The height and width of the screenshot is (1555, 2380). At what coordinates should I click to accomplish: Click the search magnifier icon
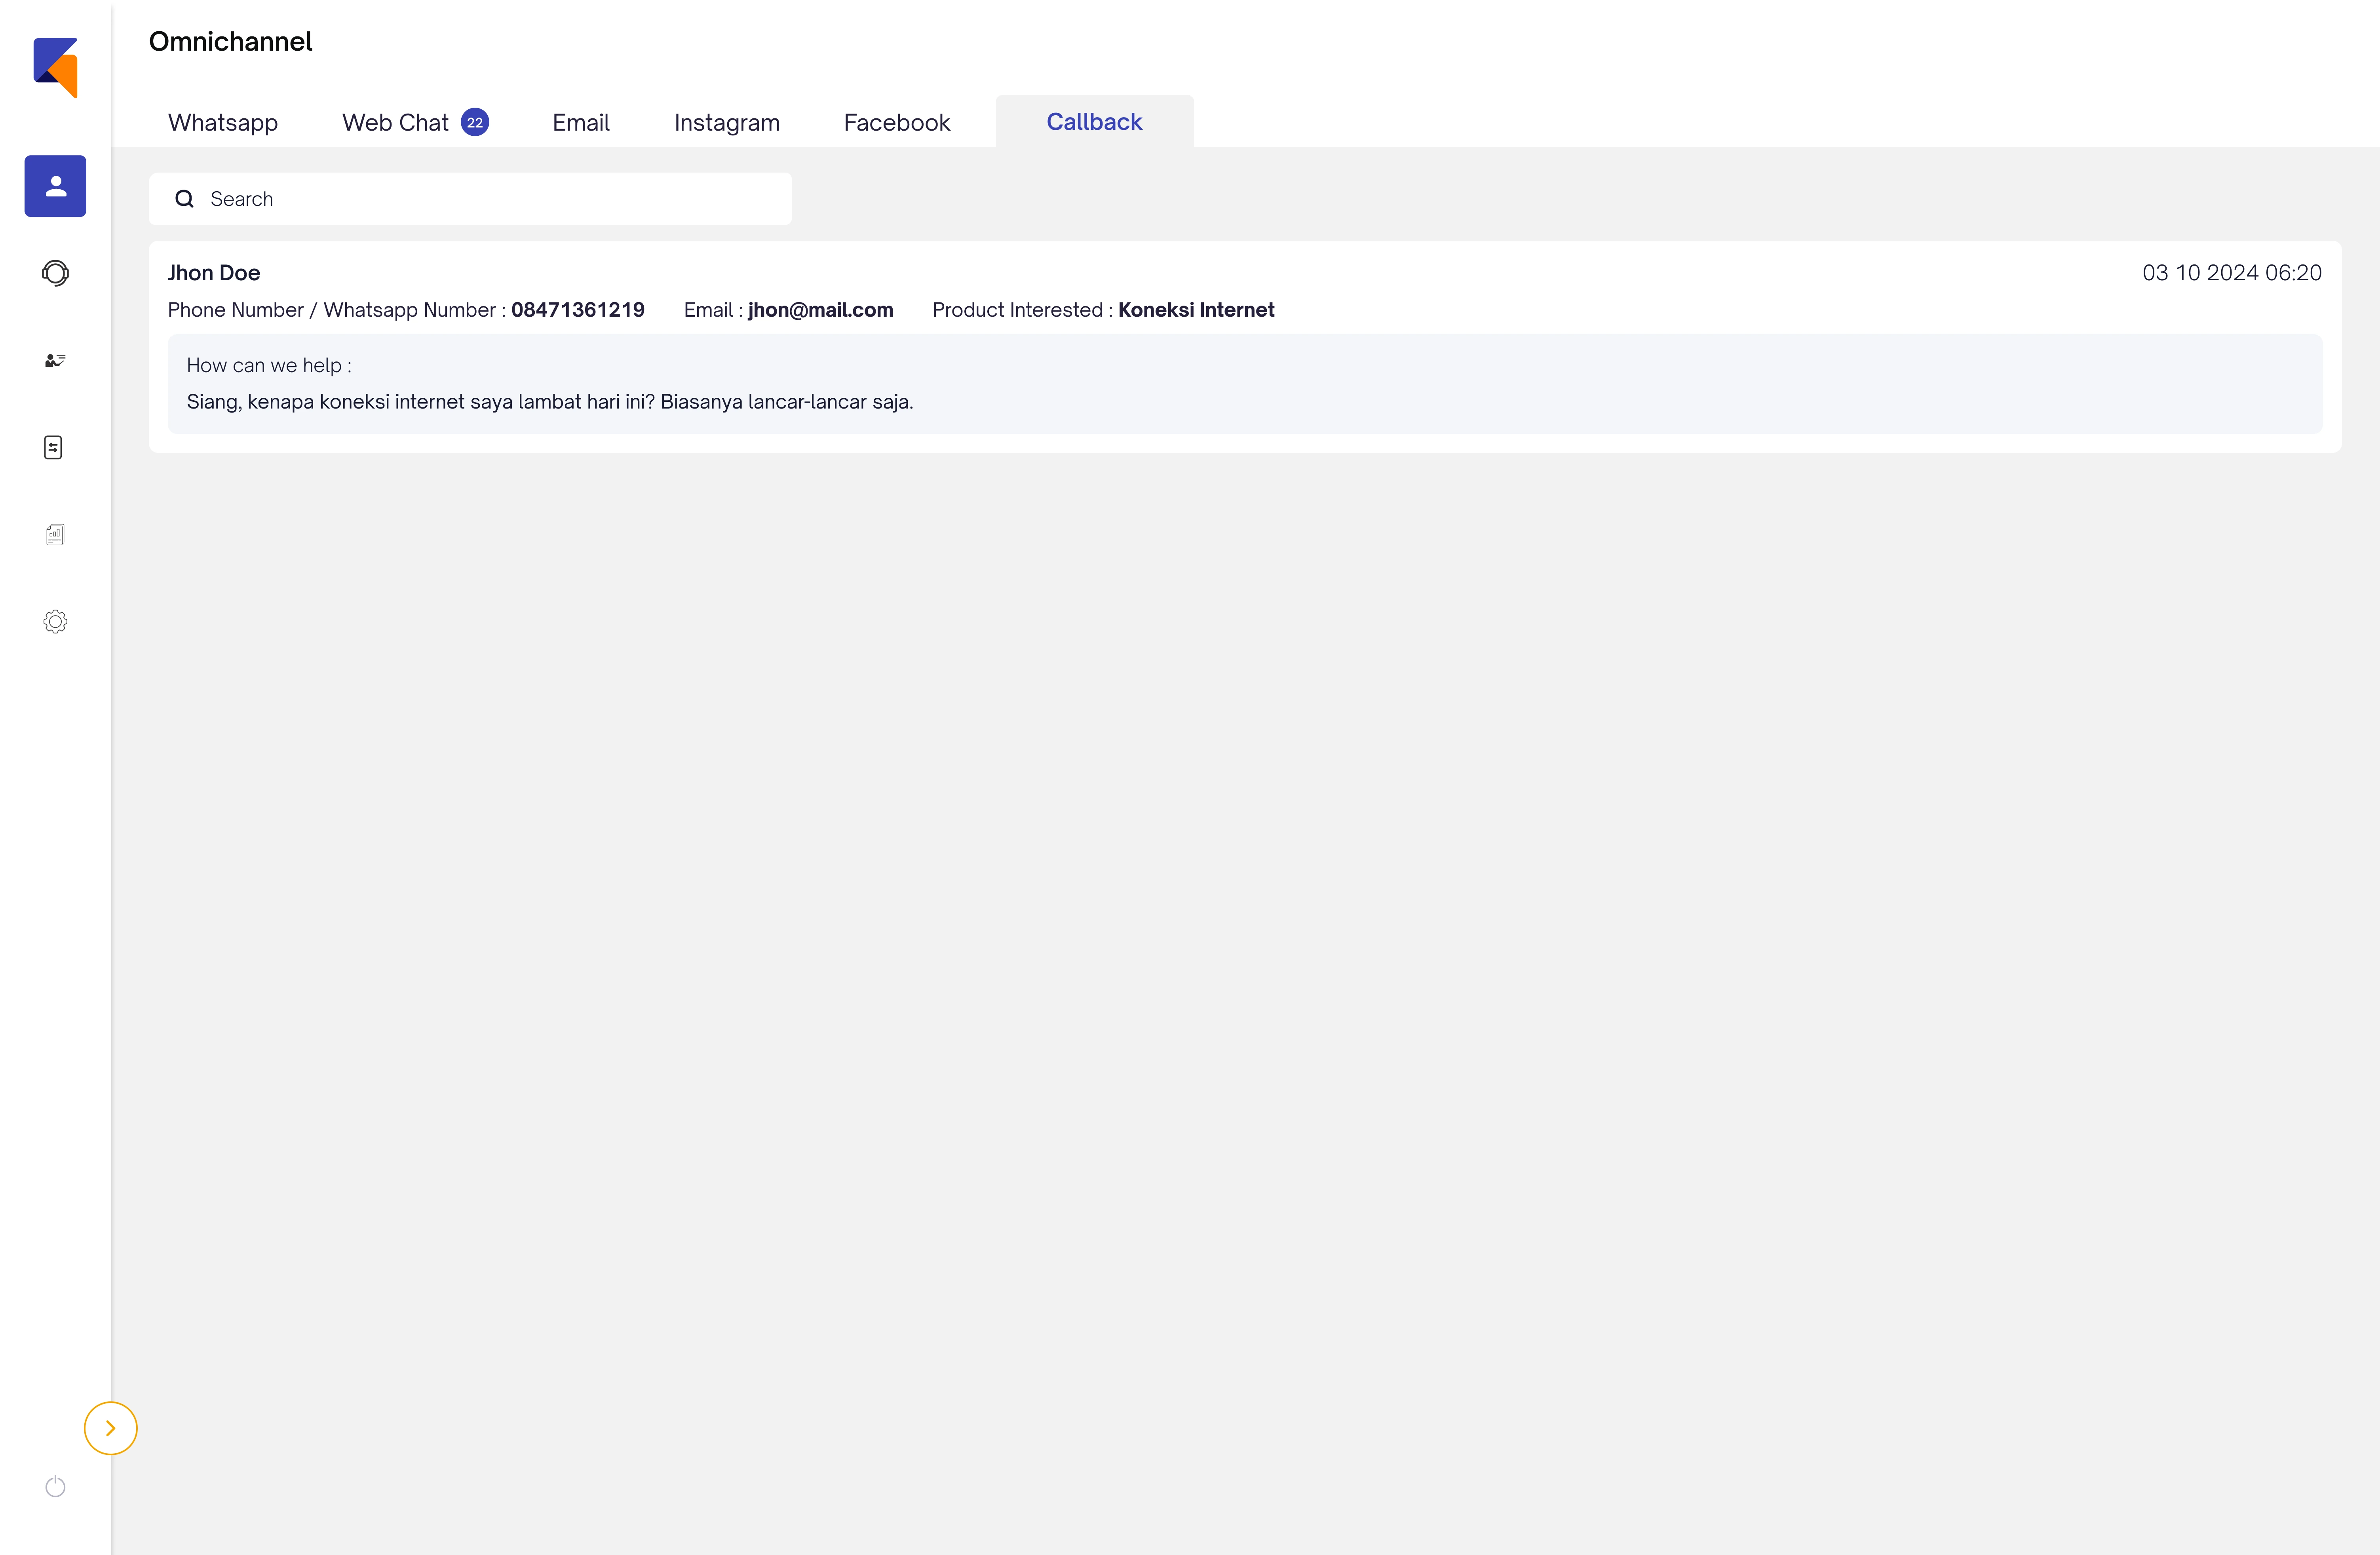pyautogui.click(x=184, y=199)
